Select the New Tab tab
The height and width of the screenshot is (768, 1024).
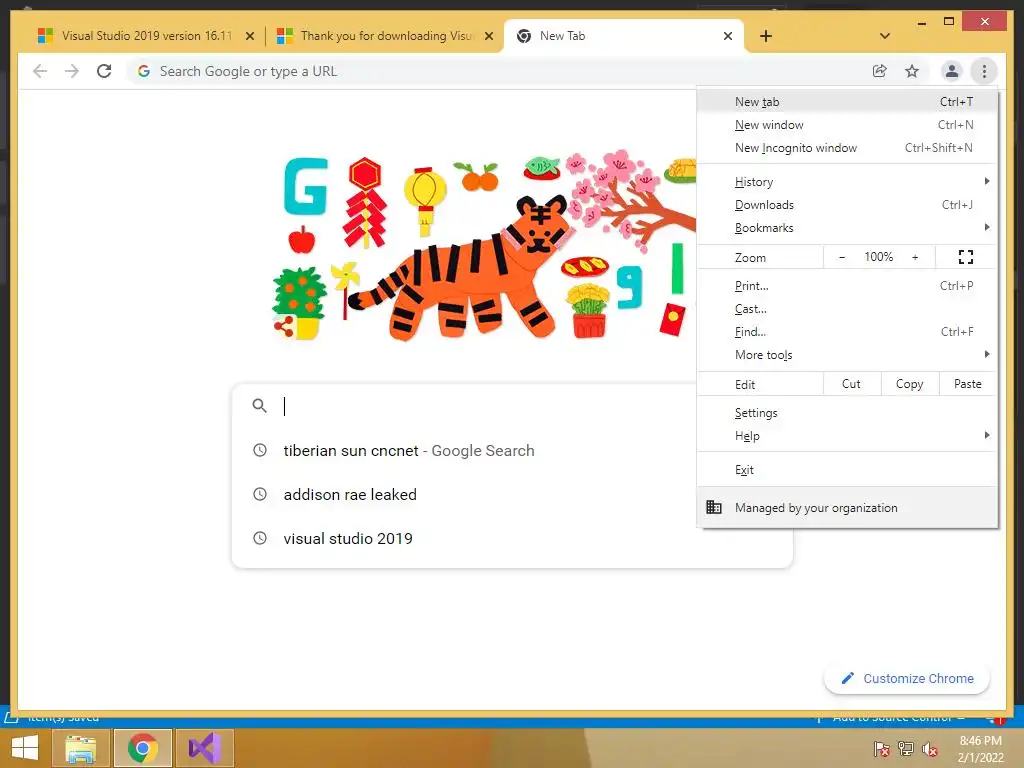click(624, 36)
